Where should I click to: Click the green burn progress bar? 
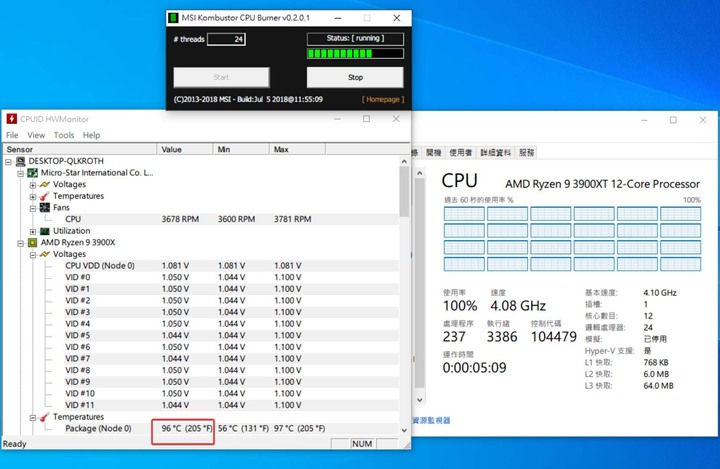(x=355, y=54)
